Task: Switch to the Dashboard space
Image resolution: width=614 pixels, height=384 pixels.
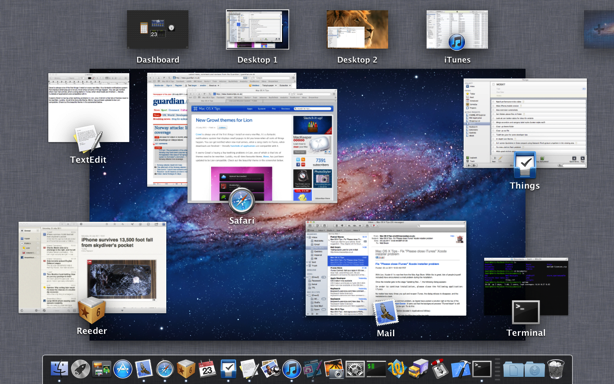Action: pyautogui.click(x=157, y=29)
